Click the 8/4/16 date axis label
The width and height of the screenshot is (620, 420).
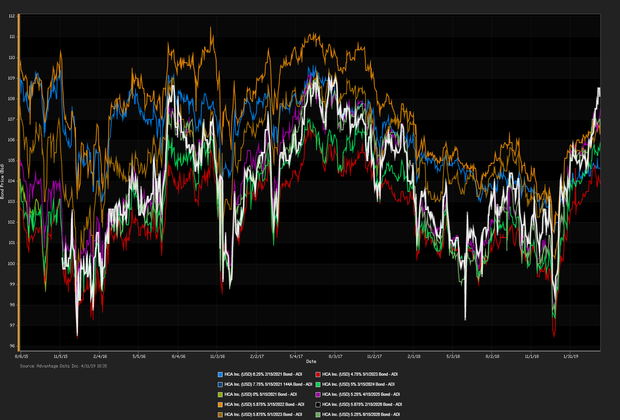pyautogui.click(x=178, y=356)
